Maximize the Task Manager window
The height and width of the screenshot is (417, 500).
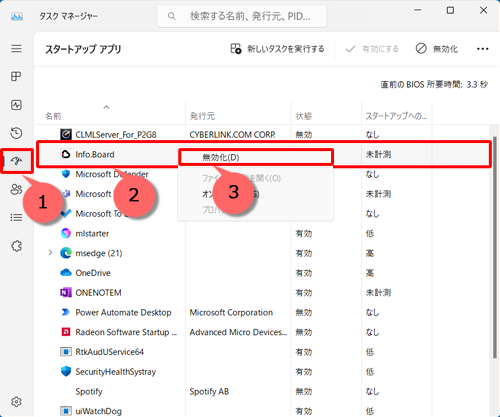tap(450, 10)
